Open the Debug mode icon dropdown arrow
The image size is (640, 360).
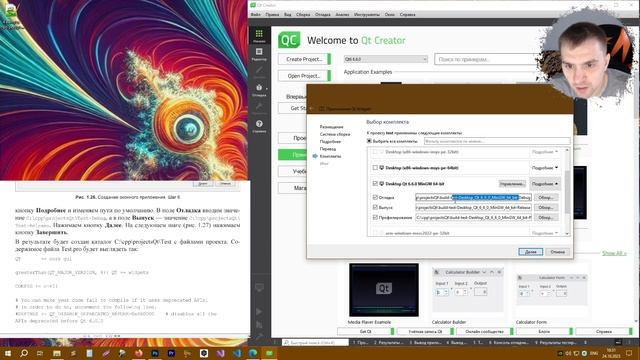click(x=267, y=89)
